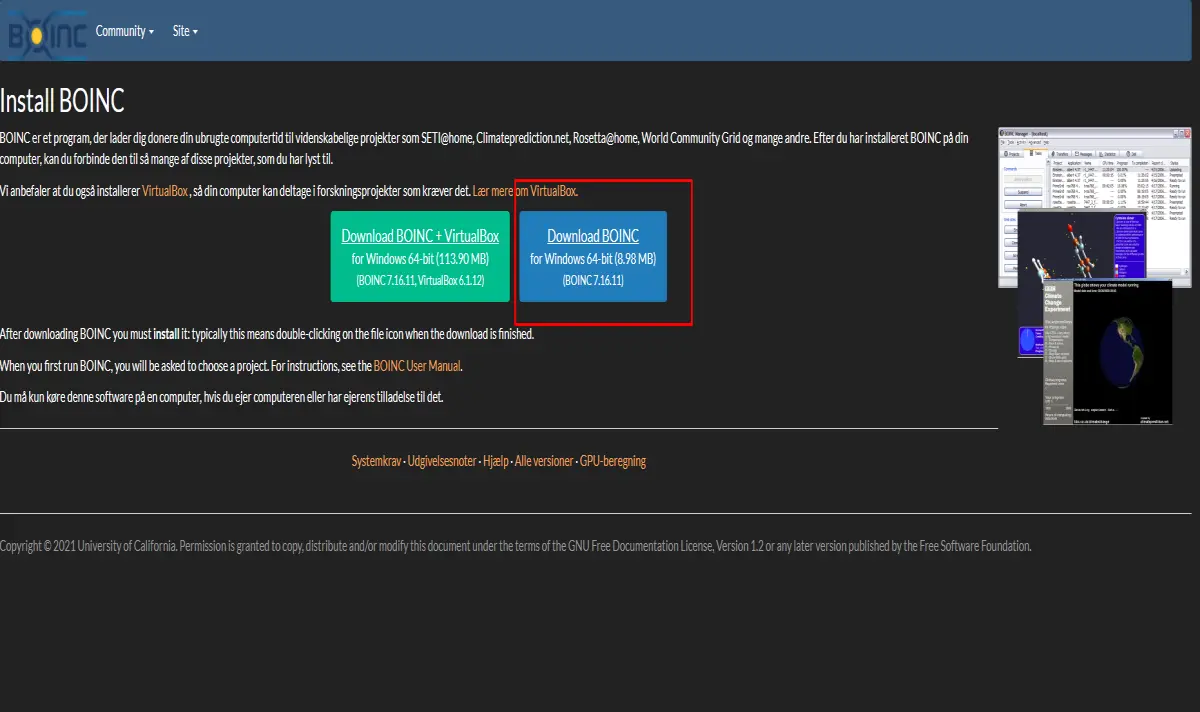This screenshot has height=712, width=1200.
Task: Click the blue Download BOINC button
Action: (593, 256)
